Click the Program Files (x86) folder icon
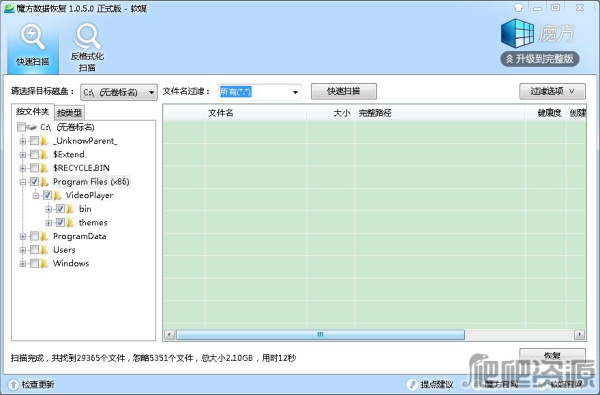Image resolution: width=600 pixels, height=395 pixels. (x=45, y=182)
